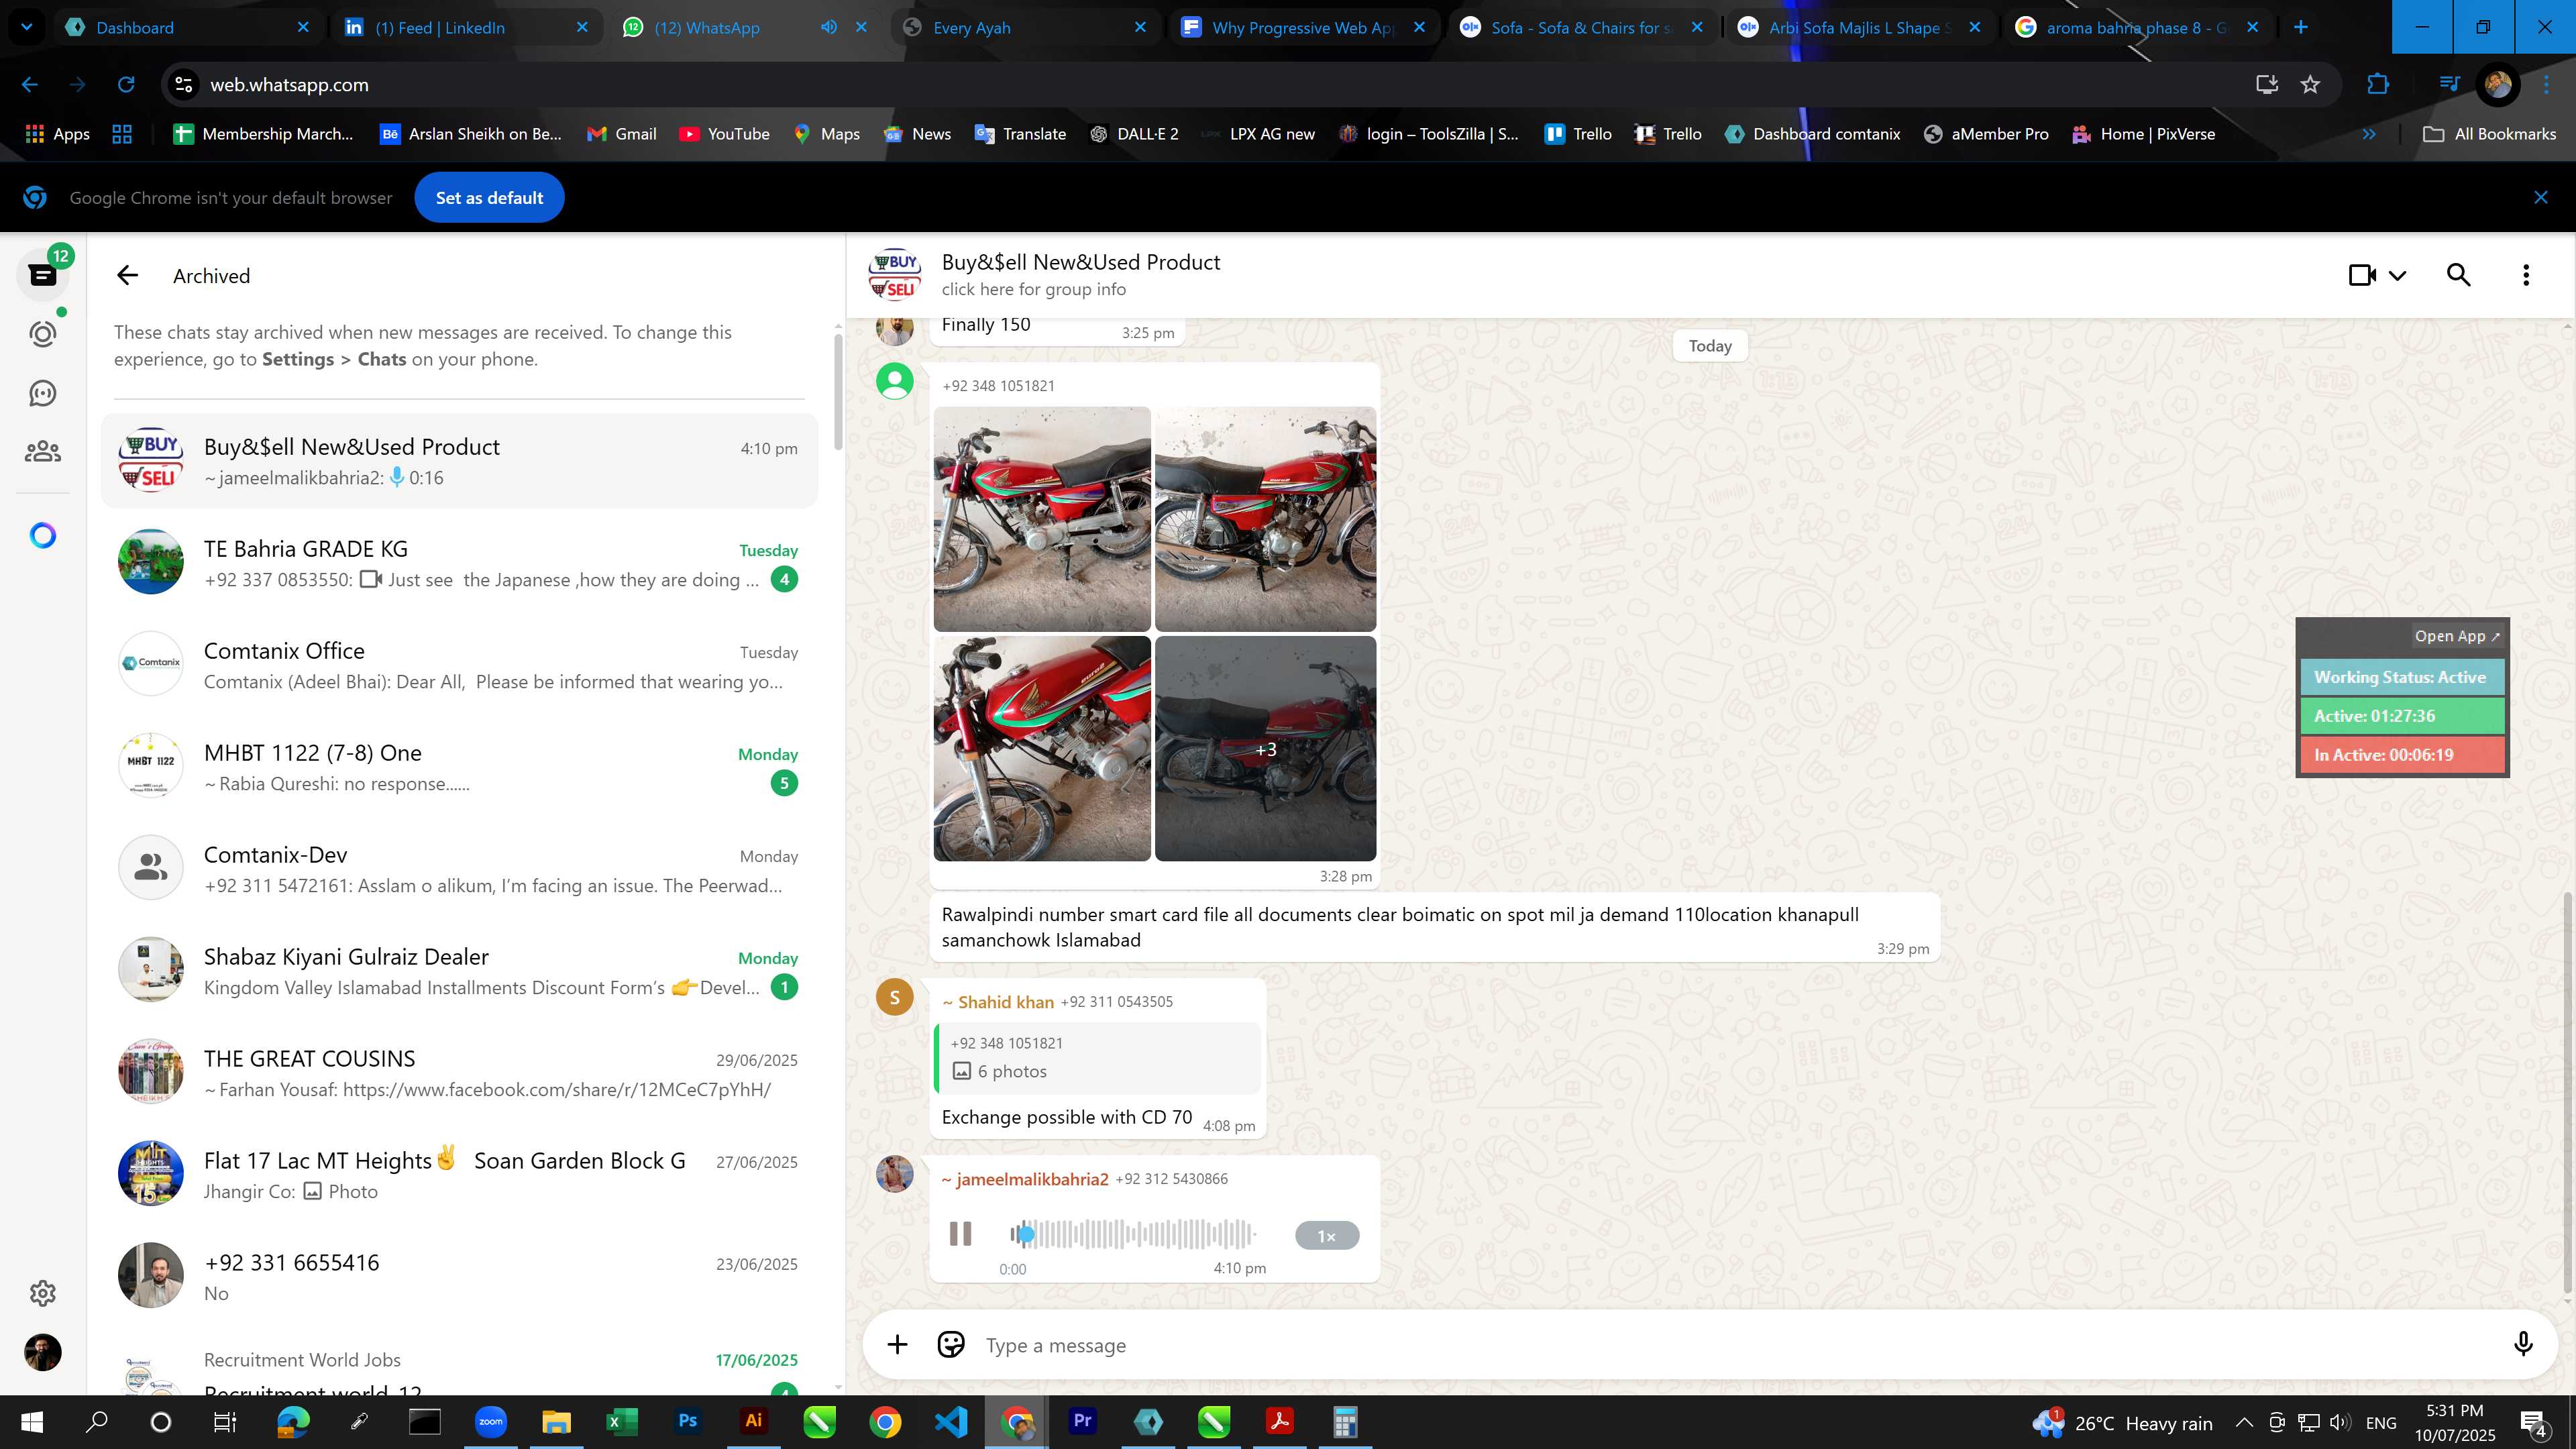Start a video call in the group
Viewport: 2576px width, 1449px height.
pyautogui.click(x=2362, y=275)
